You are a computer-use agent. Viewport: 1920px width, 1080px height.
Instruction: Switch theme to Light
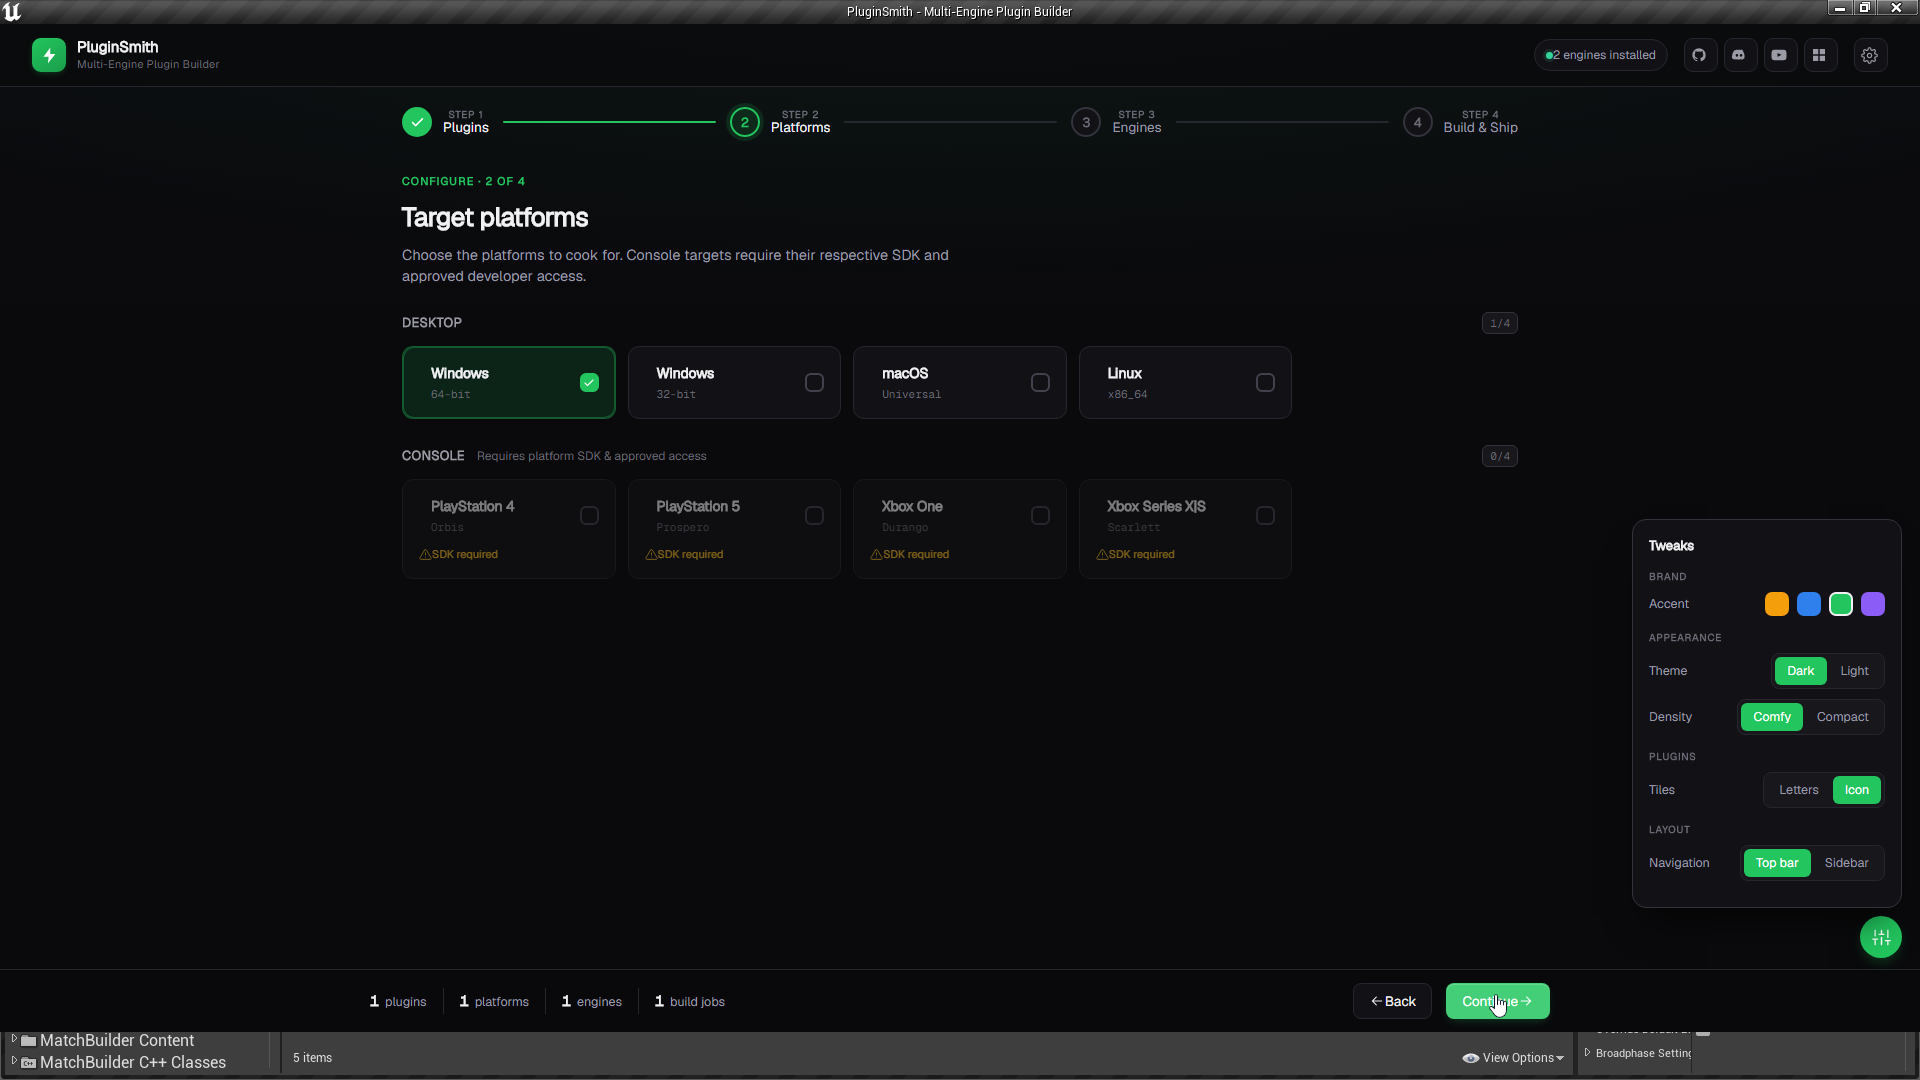[1854, 671]
